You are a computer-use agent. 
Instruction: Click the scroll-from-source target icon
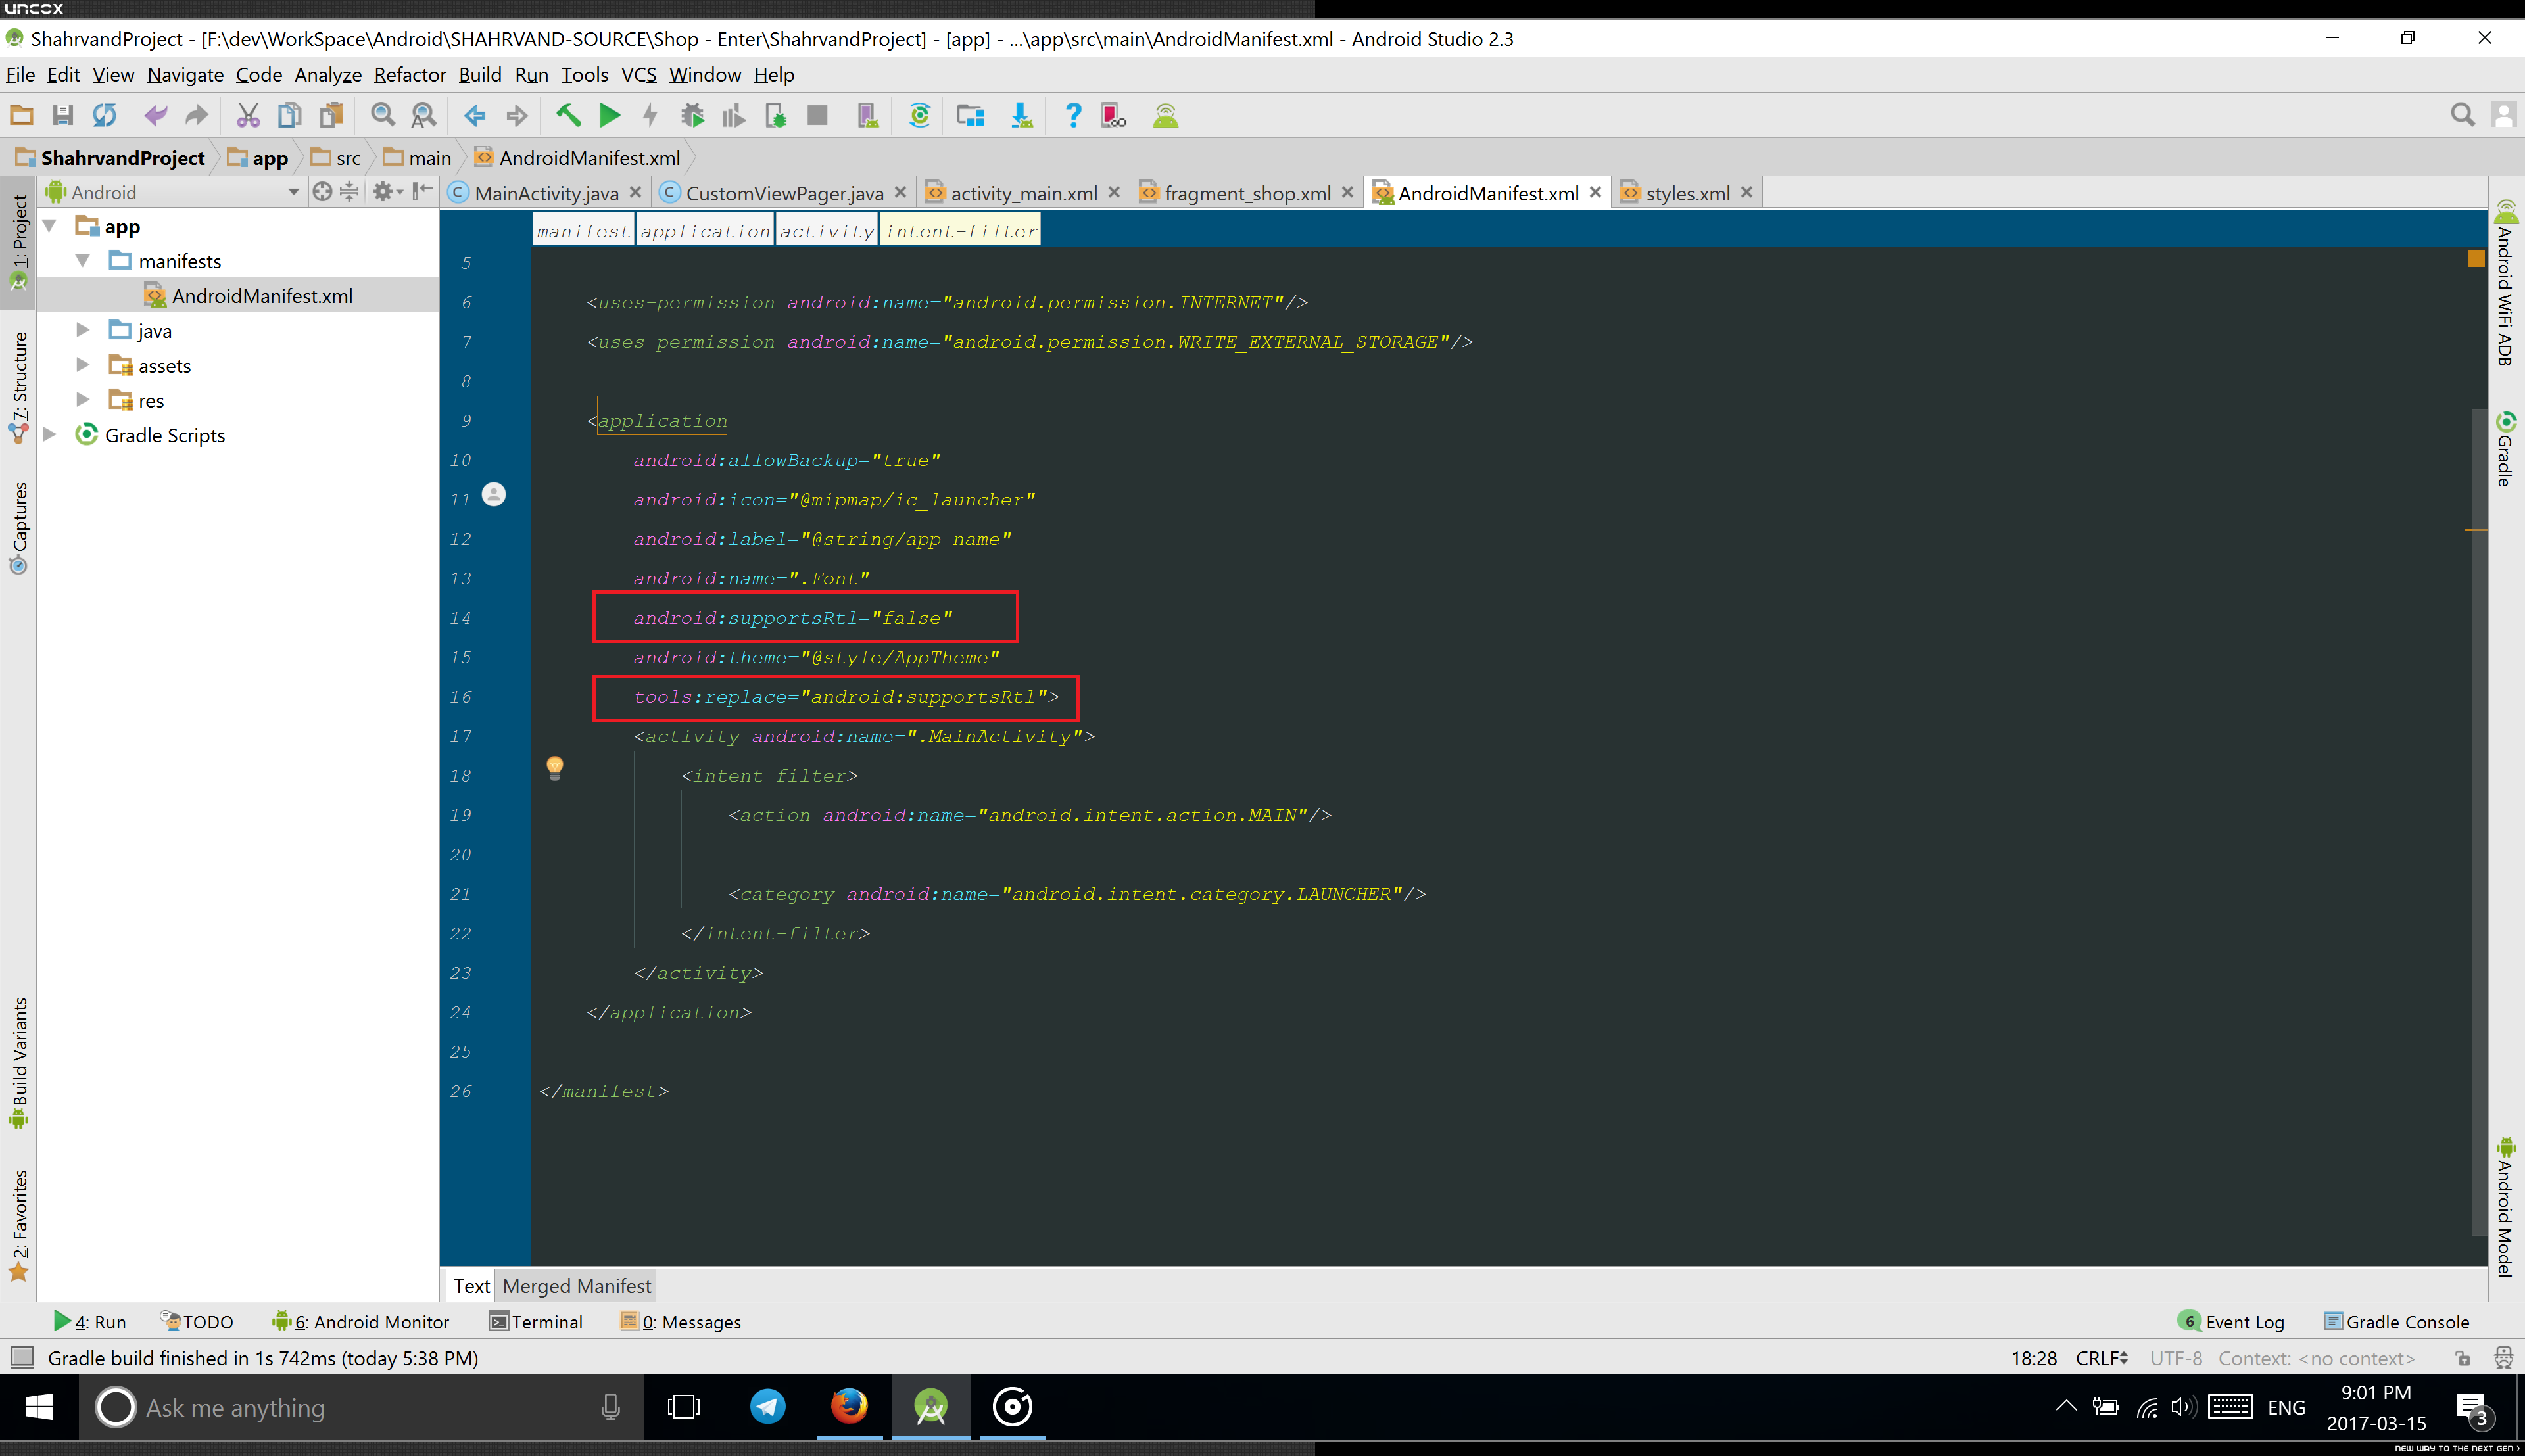point(322,192)
